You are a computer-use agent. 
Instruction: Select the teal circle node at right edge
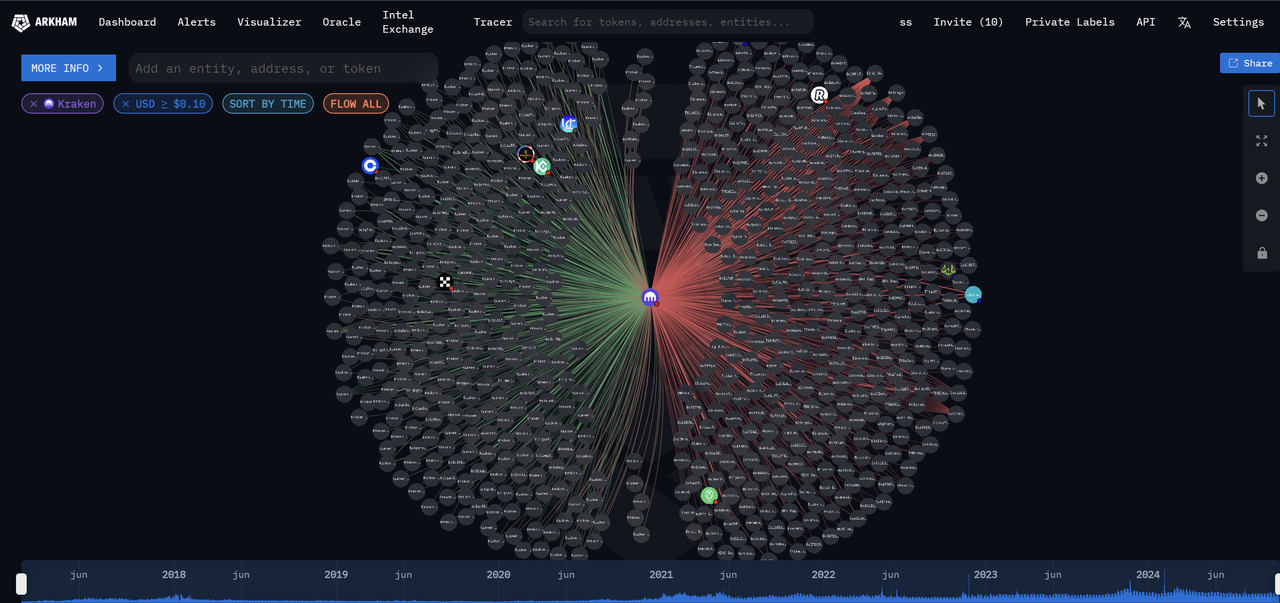973,294
